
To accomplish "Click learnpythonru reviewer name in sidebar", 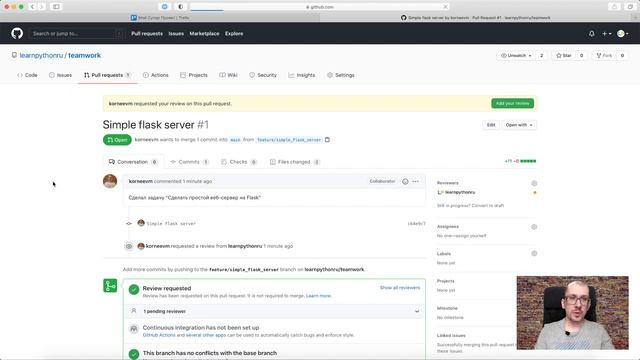I will [460, 192].
